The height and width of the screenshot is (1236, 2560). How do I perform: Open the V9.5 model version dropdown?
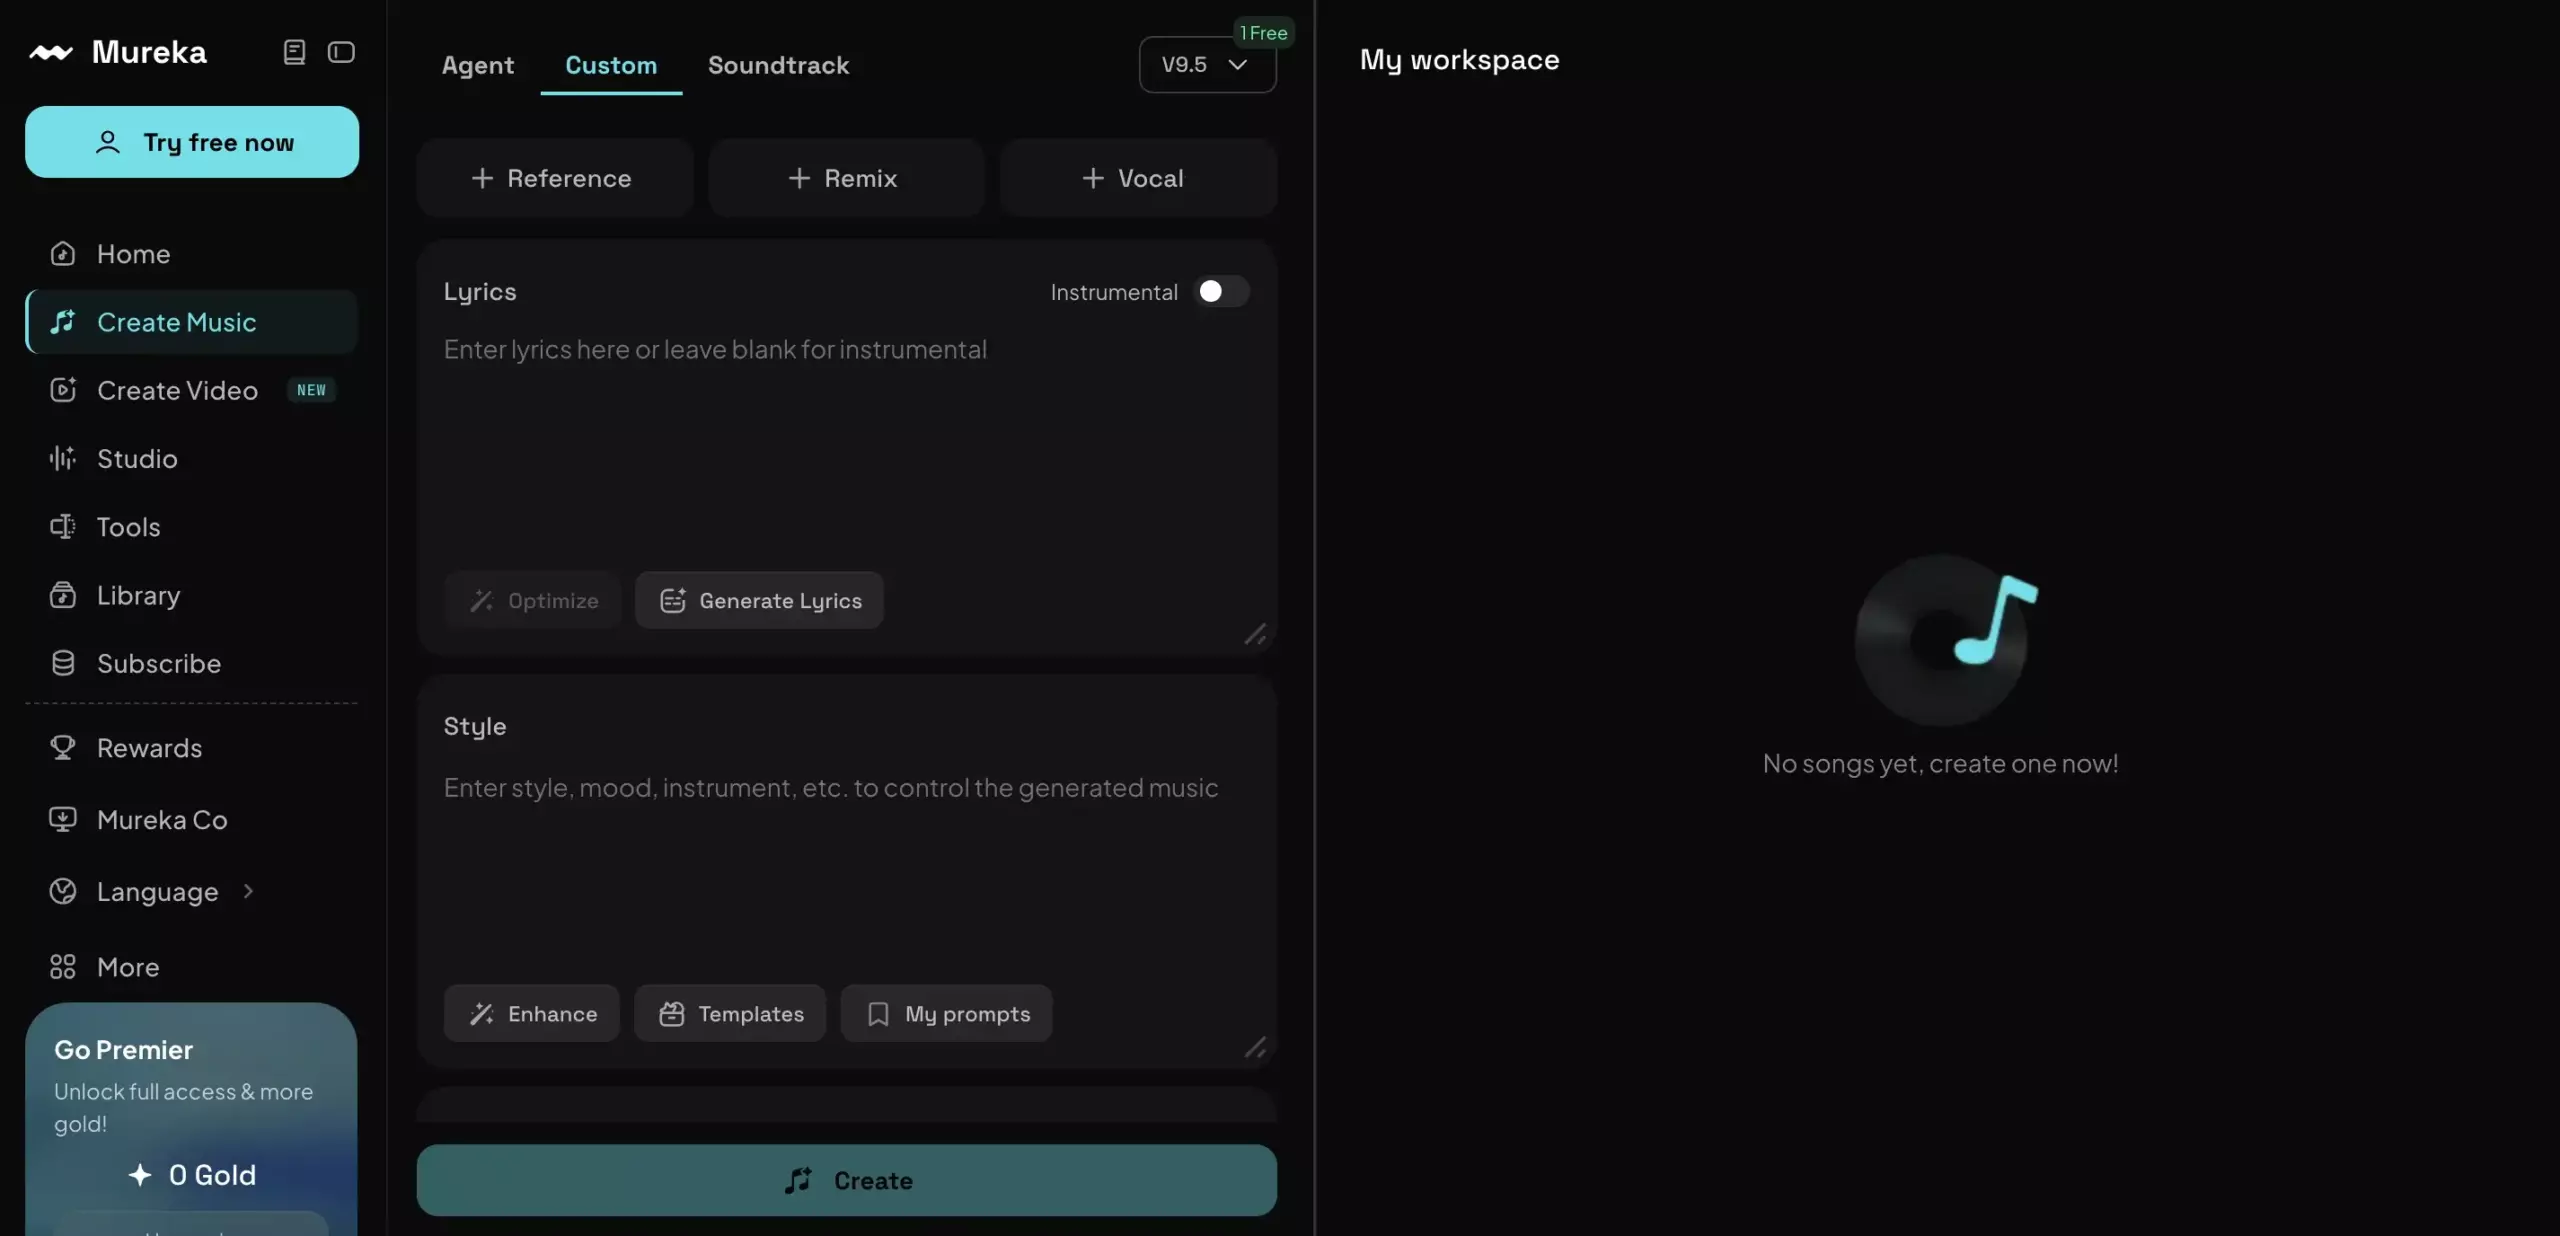tap(1207, 65)
